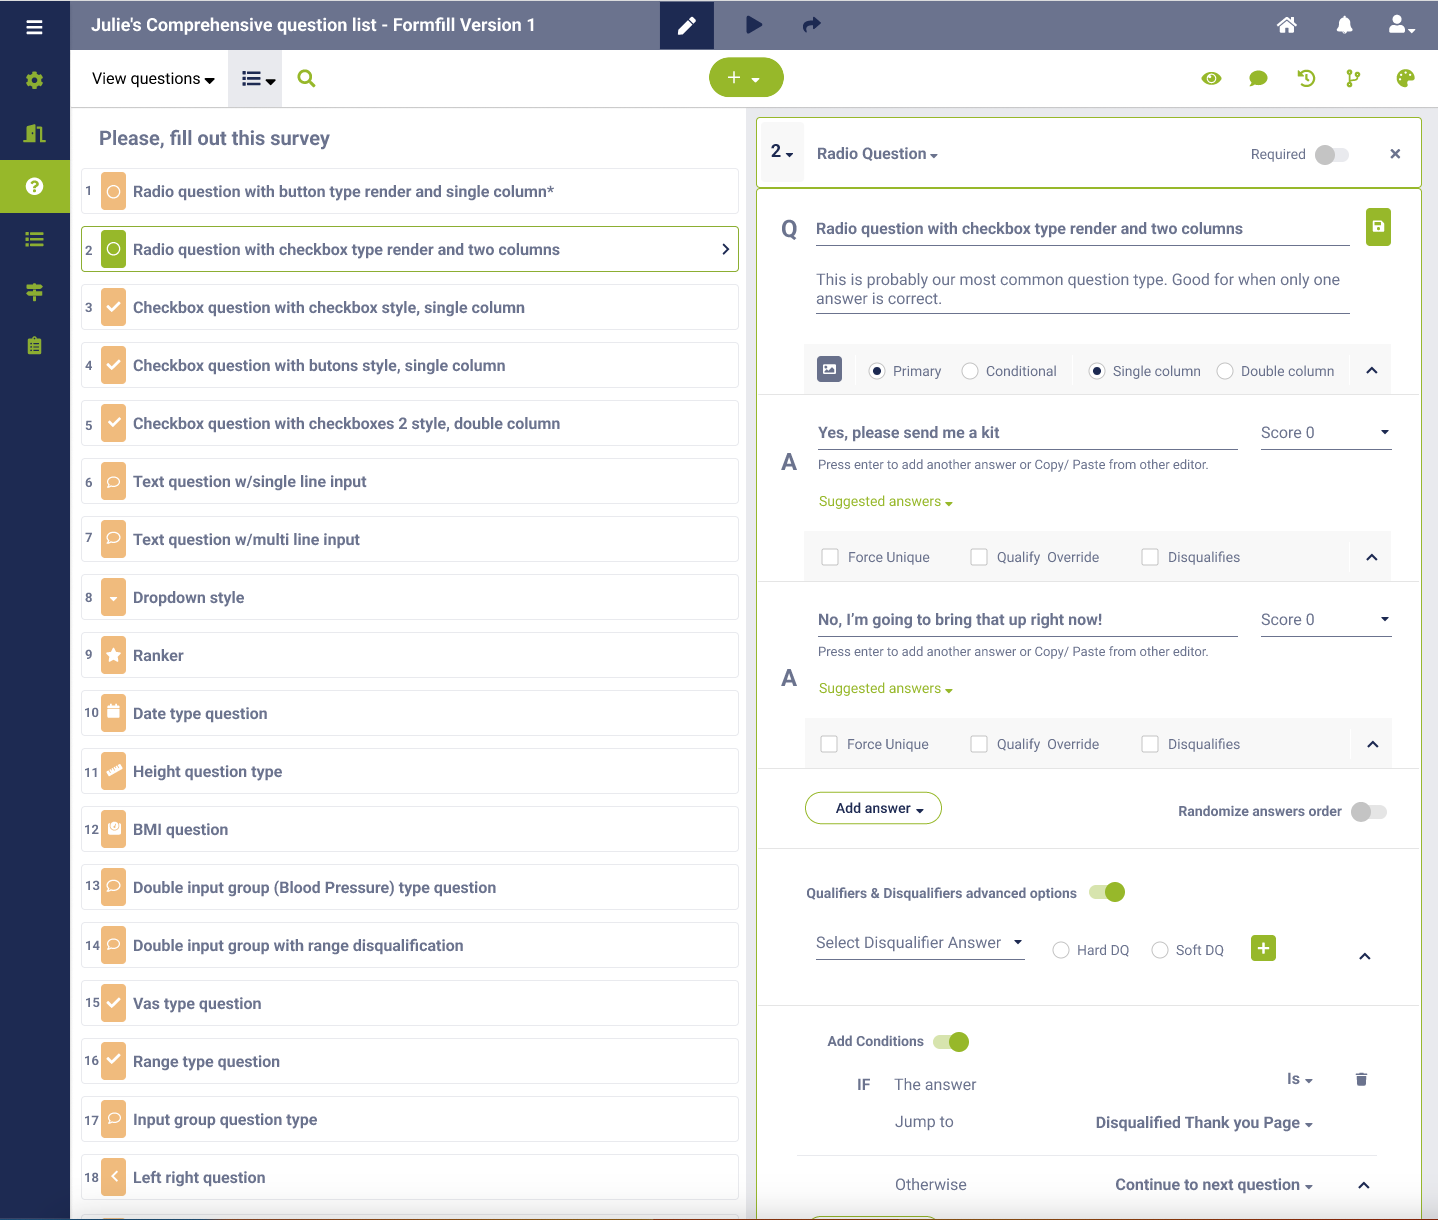Open notifications bell

click(1345, 25)
